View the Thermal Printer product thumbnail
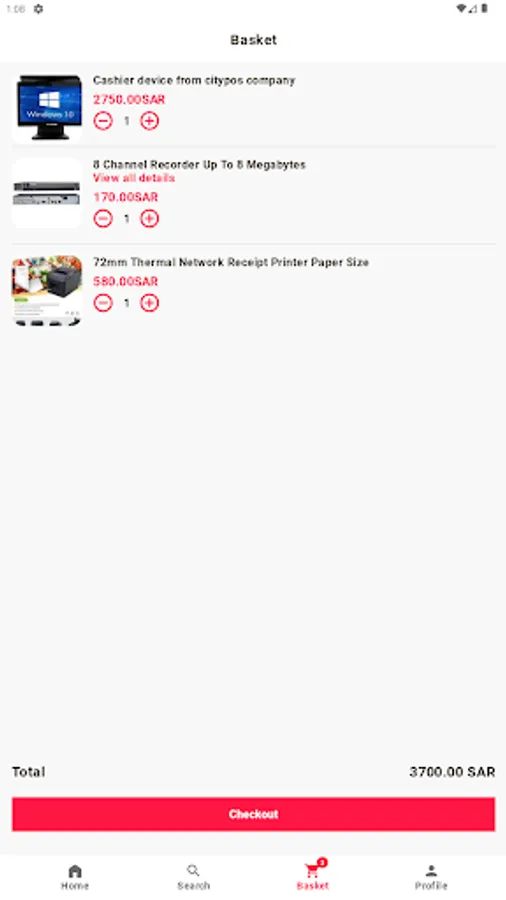Image resolution: width=506 pixels, height=900 pixels. pyautogui.click(x=47, y=290)
